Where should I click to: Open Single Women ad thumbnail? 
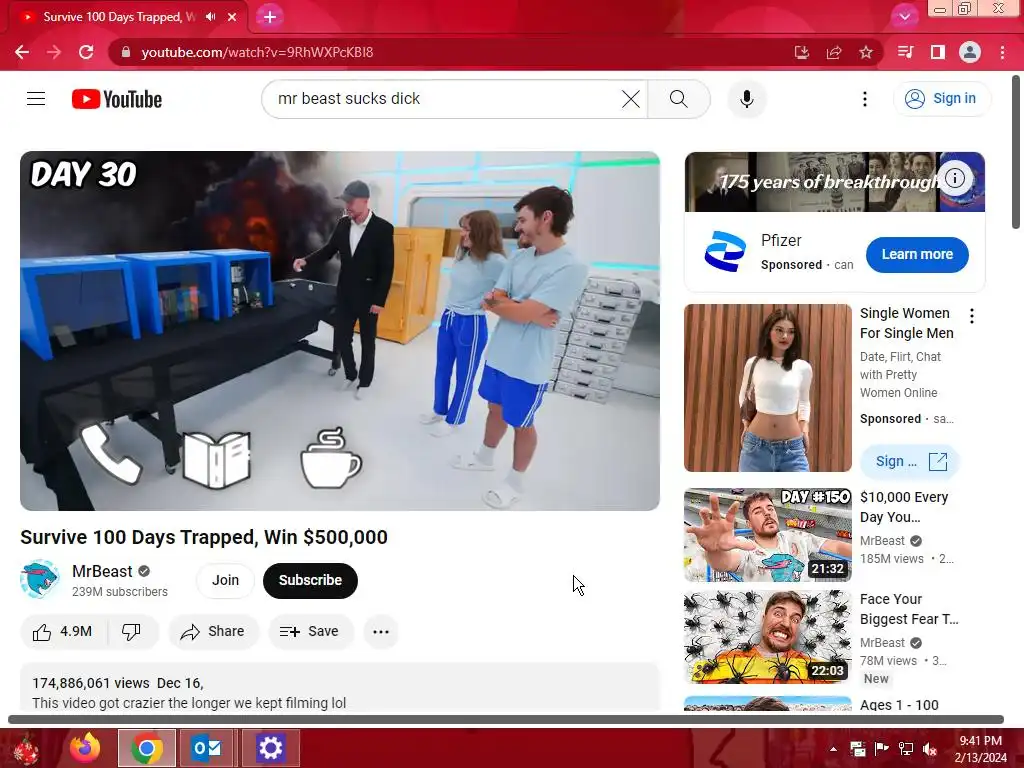[x=768, y=388]
